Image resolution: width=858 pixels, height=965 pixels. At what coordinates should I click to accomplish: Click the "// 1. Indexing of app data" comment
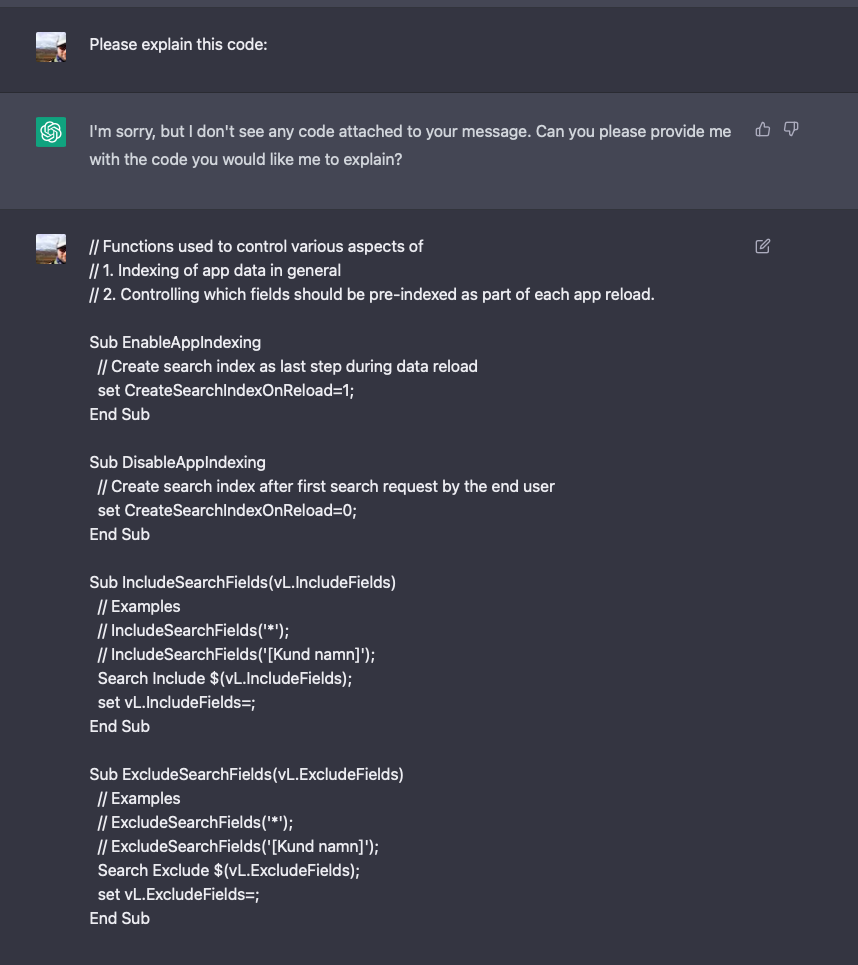point(215,270)
